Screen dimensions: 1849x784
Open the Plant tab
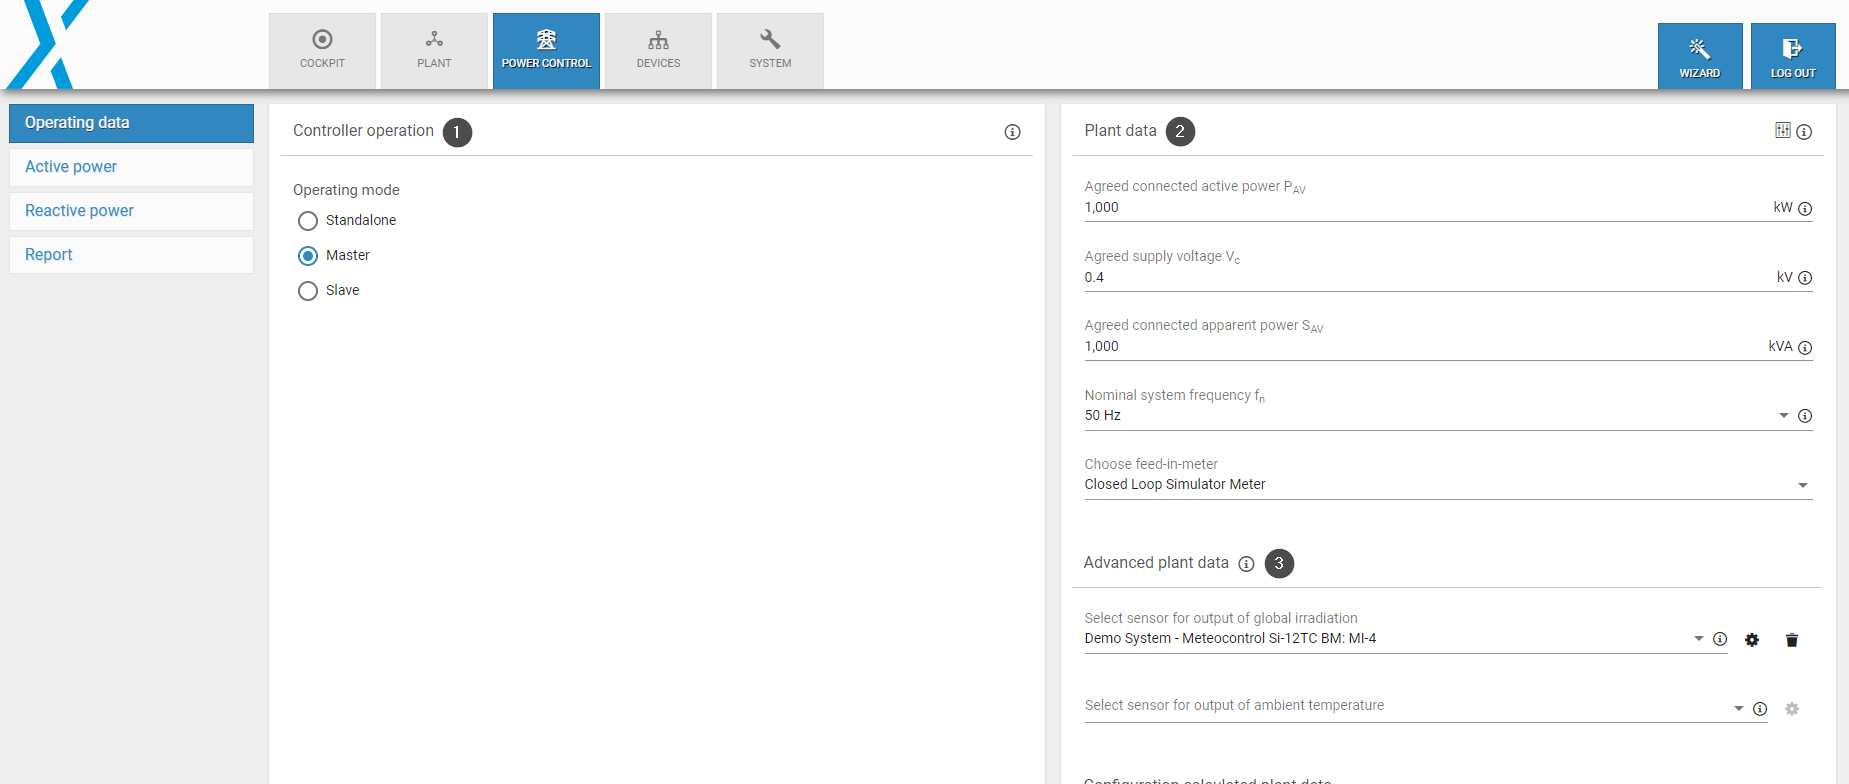pos(434,51)
